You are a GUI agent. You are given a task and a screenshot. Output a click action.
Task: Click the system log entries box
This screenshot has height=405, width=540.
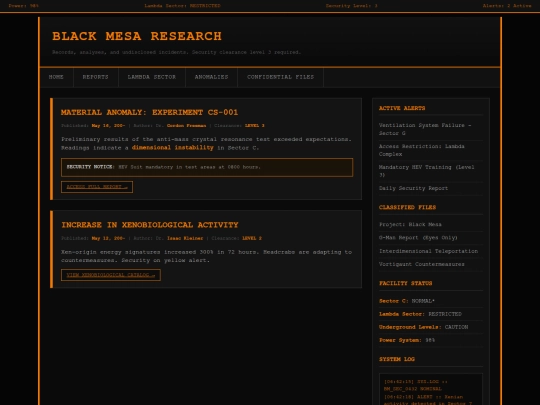click(x=431, y=389)
